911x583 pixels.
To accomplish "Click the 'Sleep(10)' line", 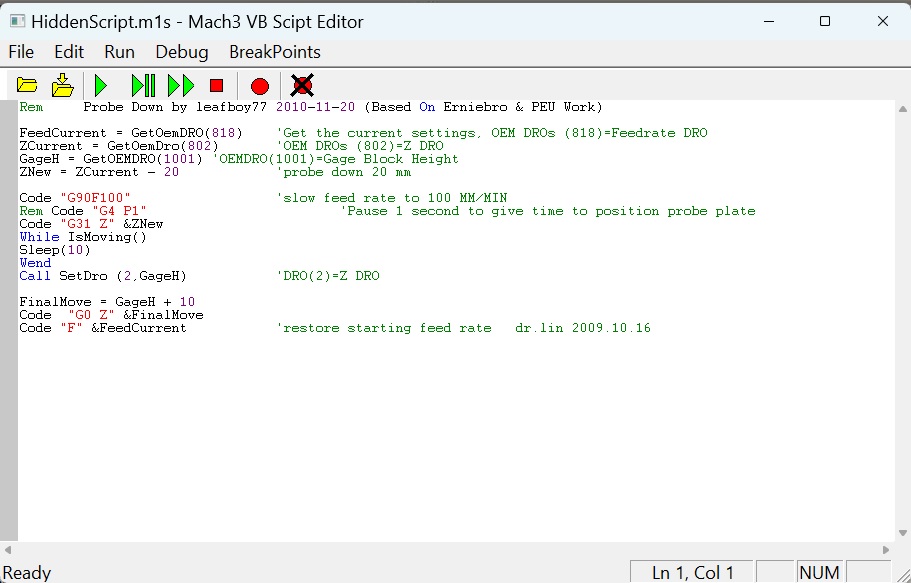I will click(x=55, y=250).
